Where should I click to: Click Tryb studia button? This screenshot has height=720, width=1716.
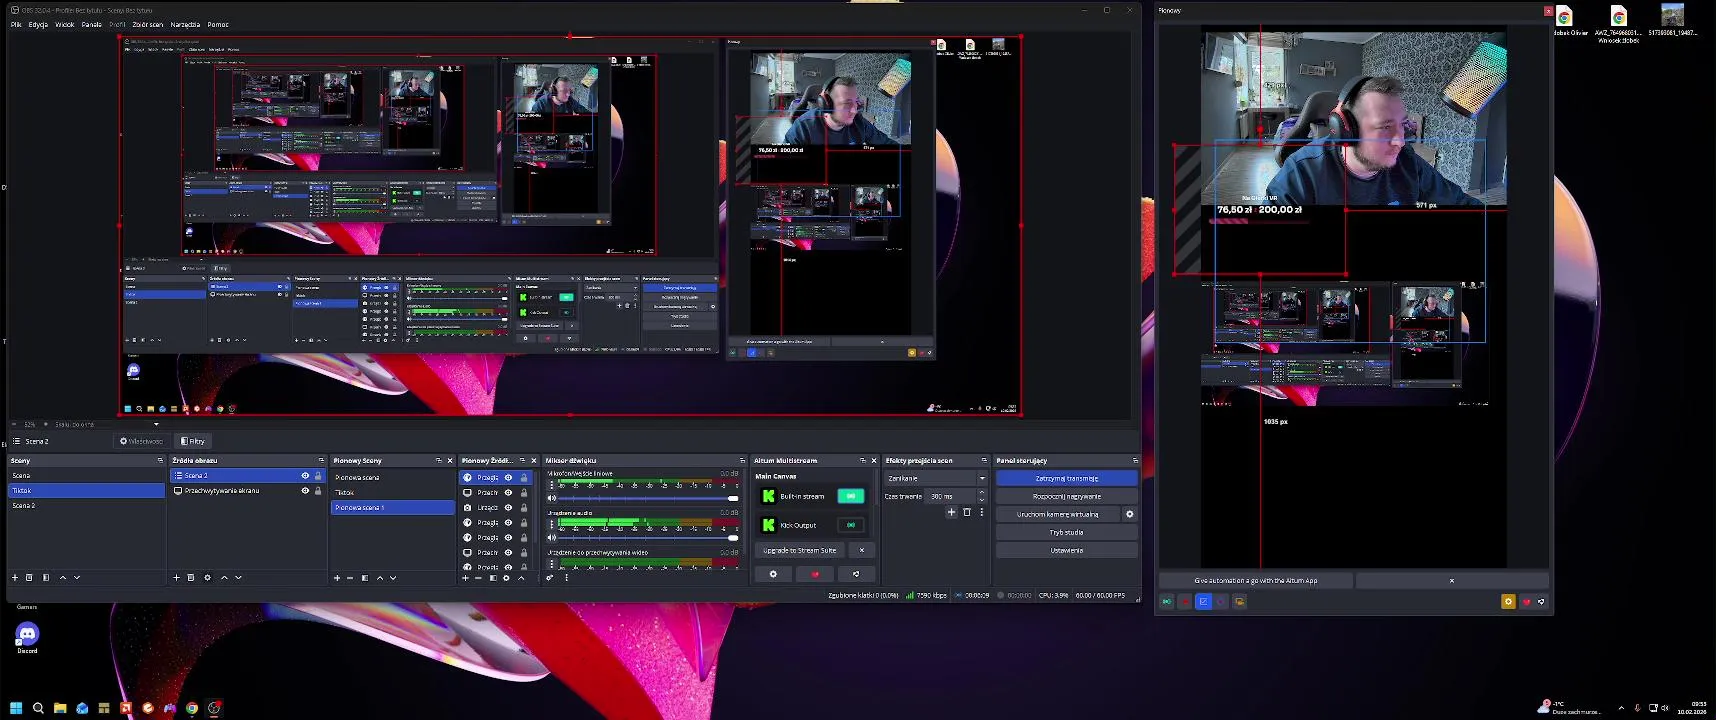click(1067, 532)
